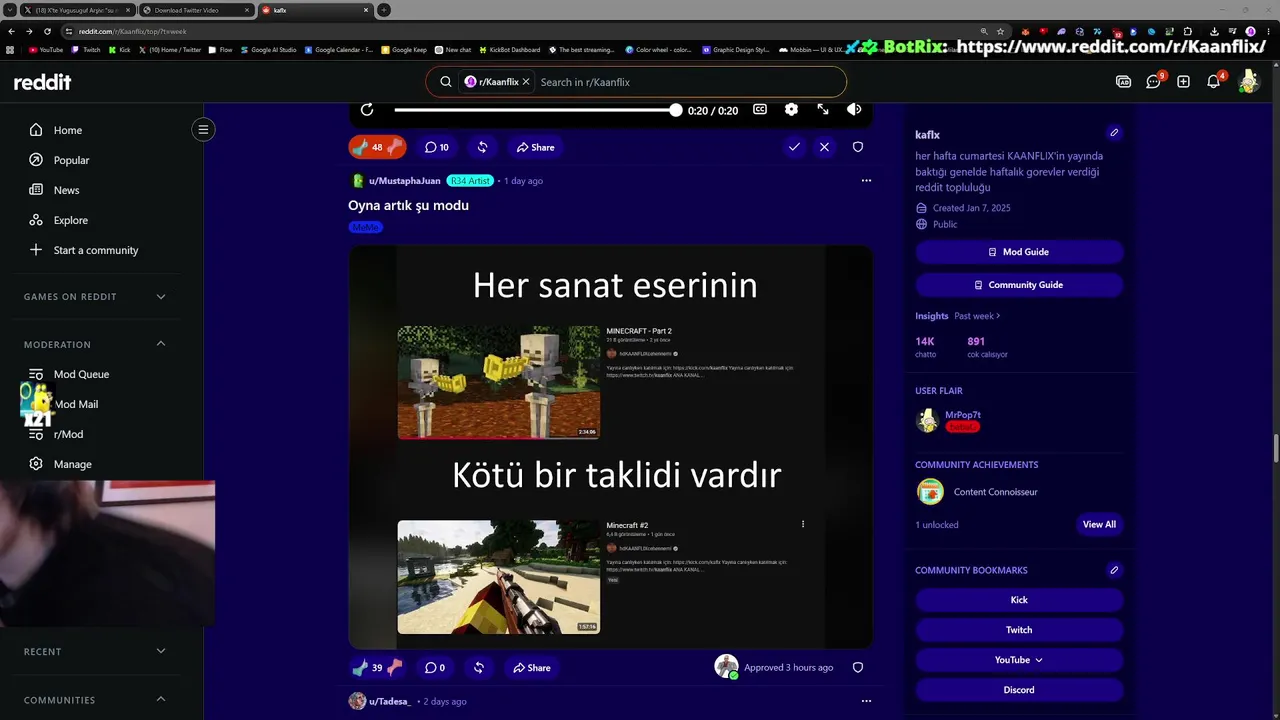
Task: Replay the finished video
Action: click(x=367, y=110)
